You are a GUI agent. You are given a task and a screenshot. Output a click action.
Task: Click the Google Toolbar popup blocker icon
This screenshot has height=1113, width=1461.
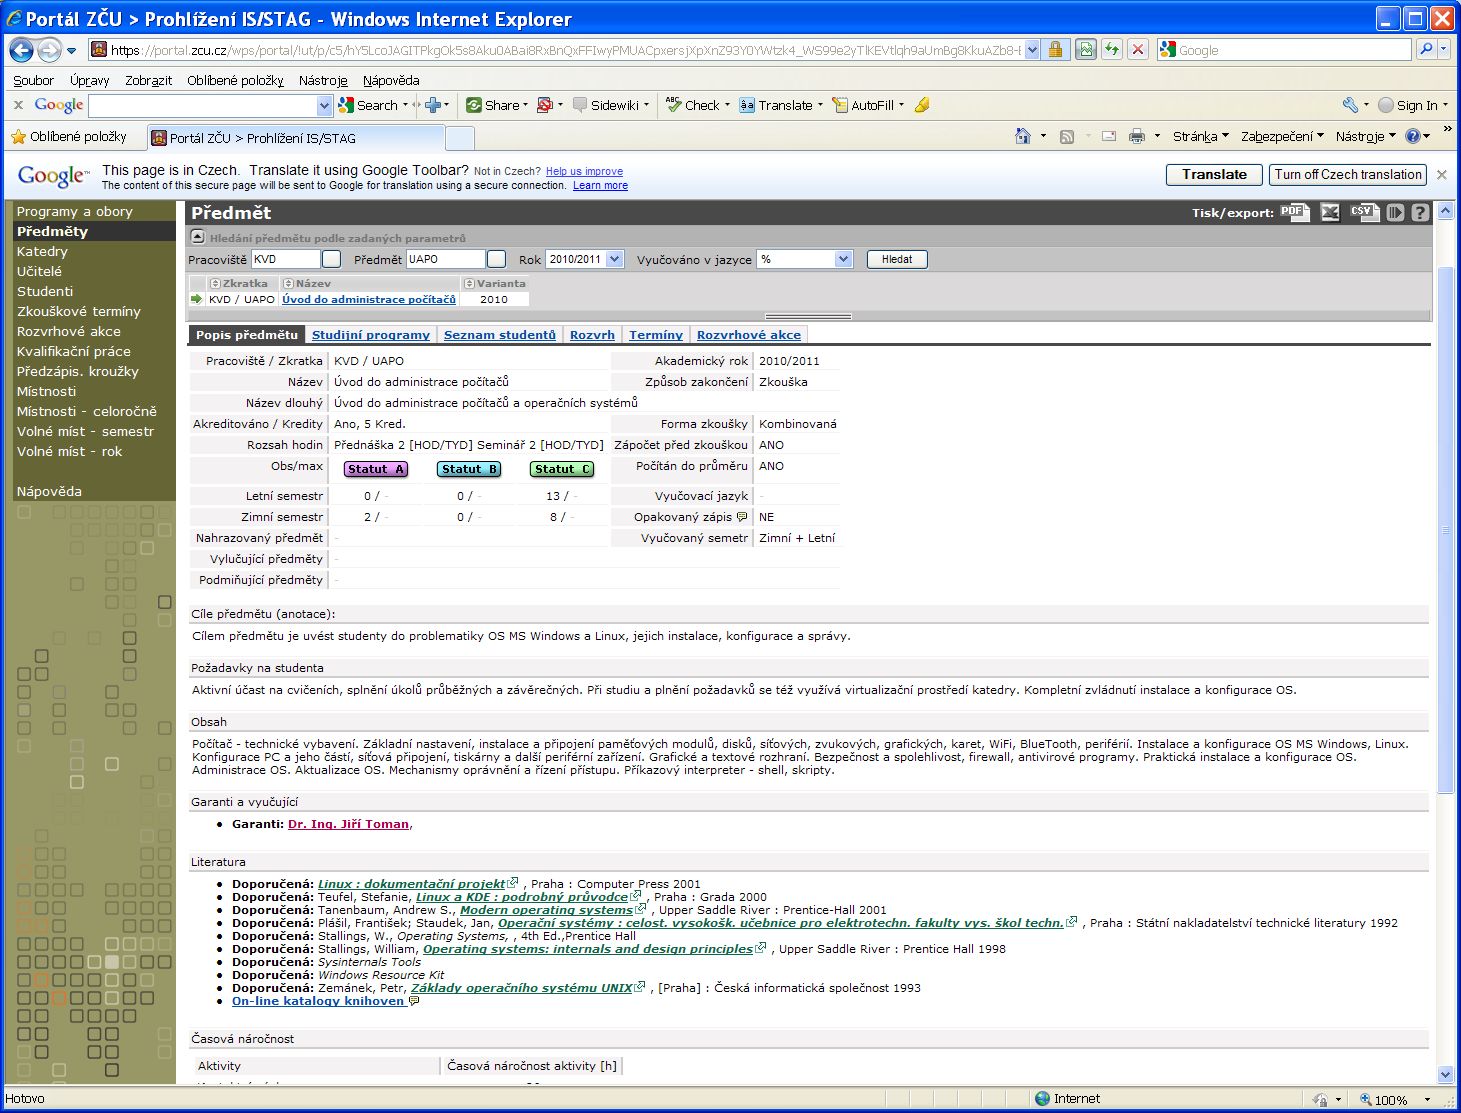[545, 105]
